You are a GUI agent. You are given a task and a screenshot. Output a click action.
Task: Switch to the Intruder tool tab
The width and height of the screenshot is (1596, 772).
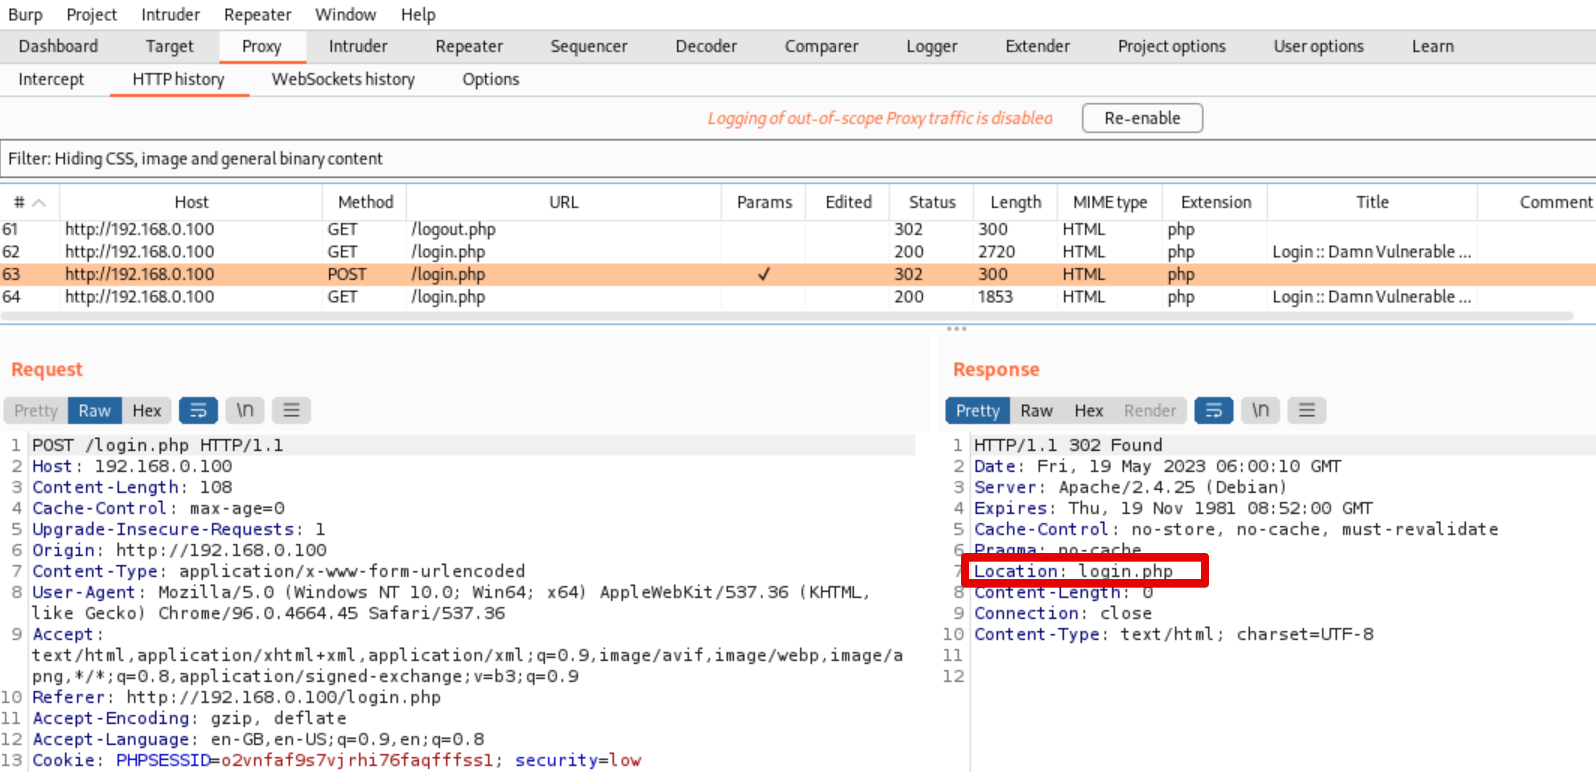358,46
